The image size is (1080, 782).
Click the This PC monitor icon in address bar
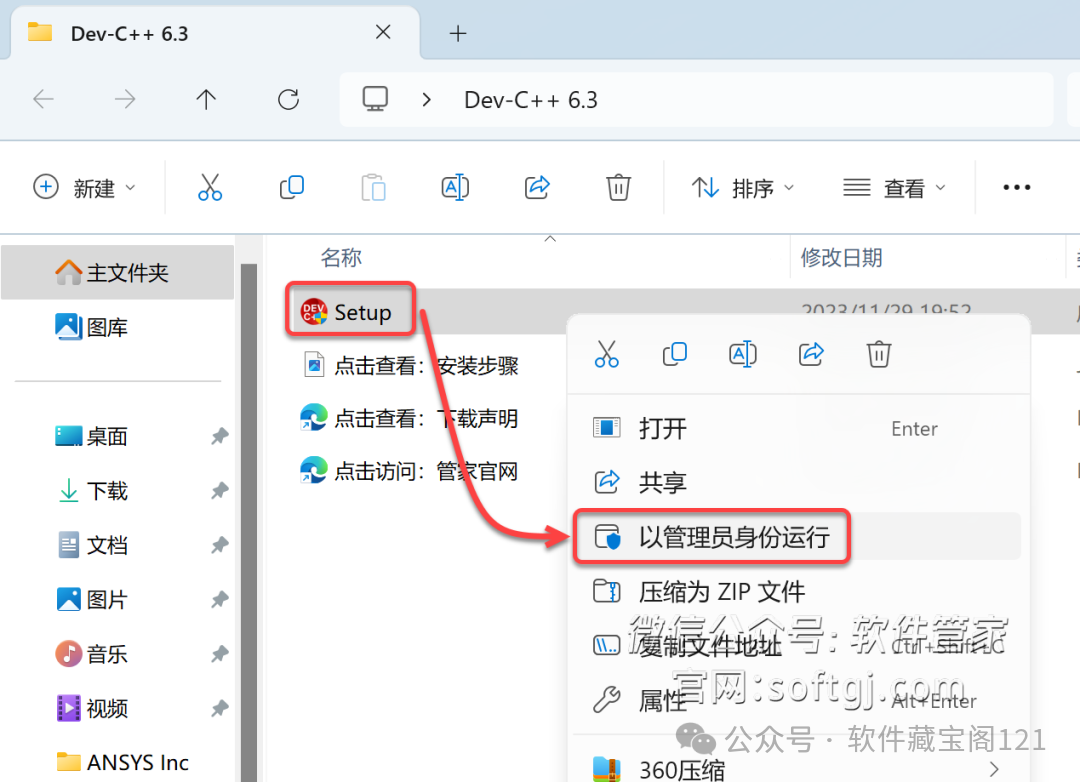(375, 100)
